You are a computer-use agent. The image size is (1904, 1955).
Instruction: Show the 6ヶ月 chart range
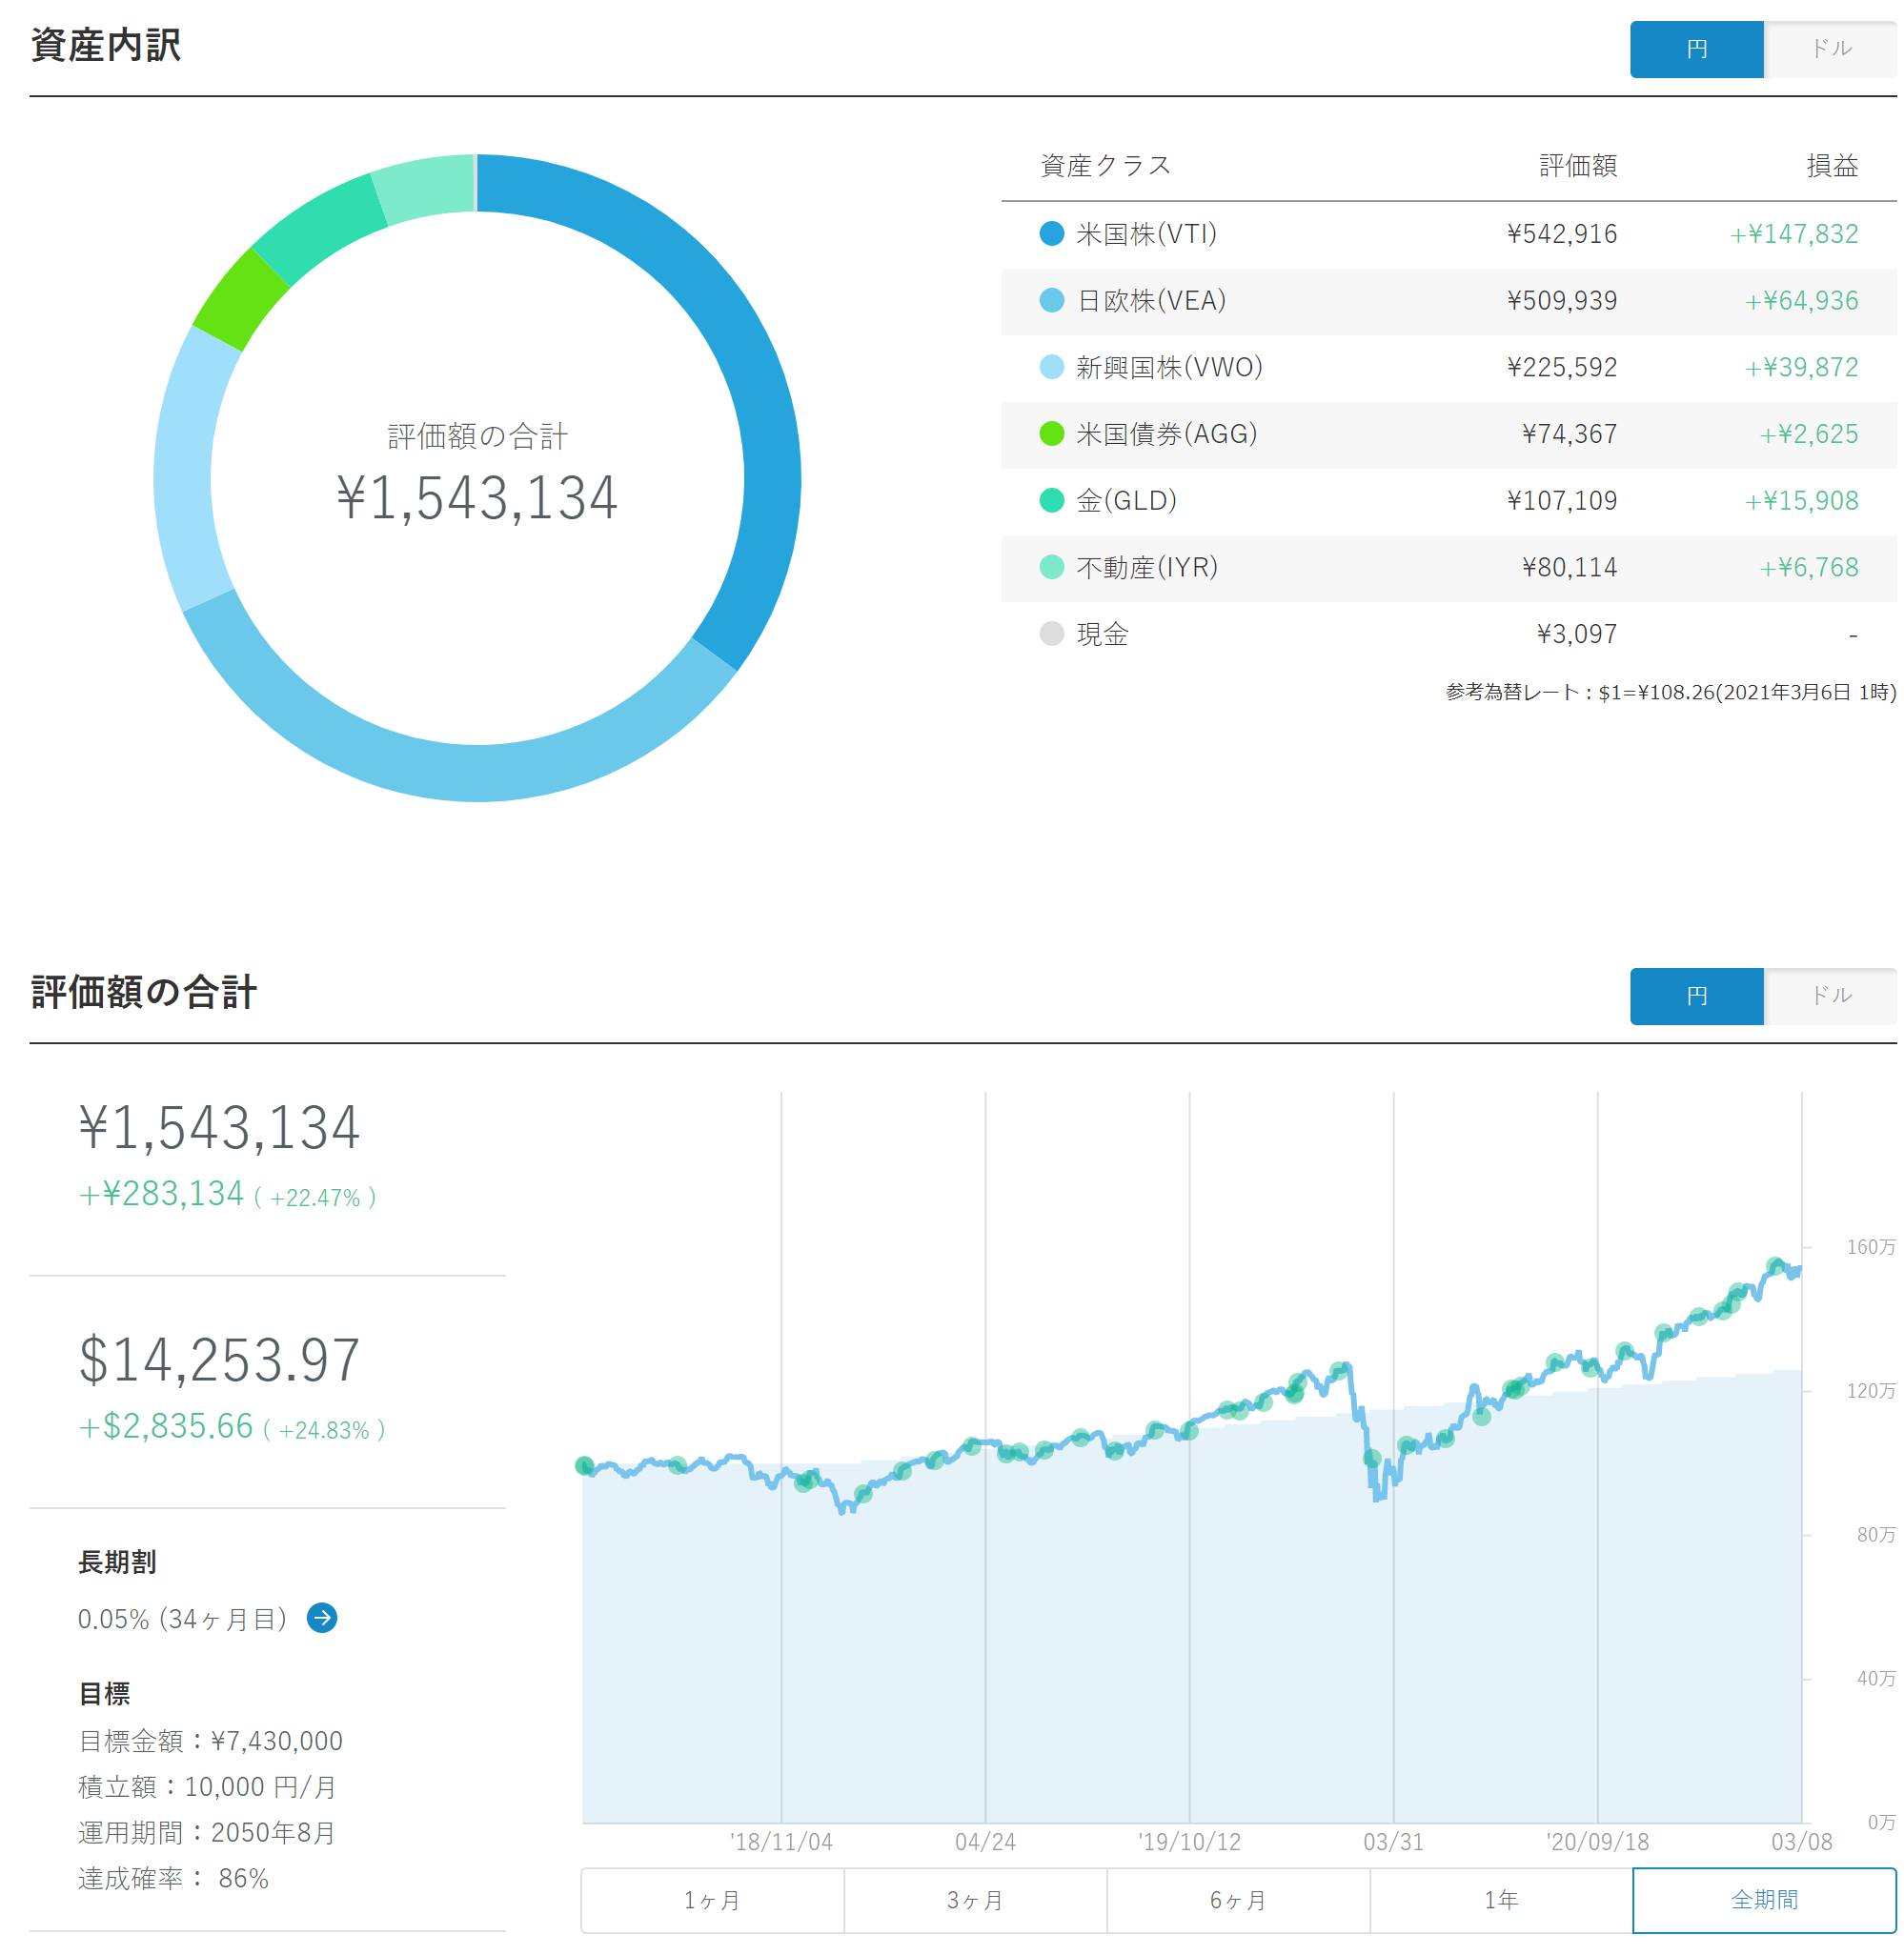[1238, 1899]
